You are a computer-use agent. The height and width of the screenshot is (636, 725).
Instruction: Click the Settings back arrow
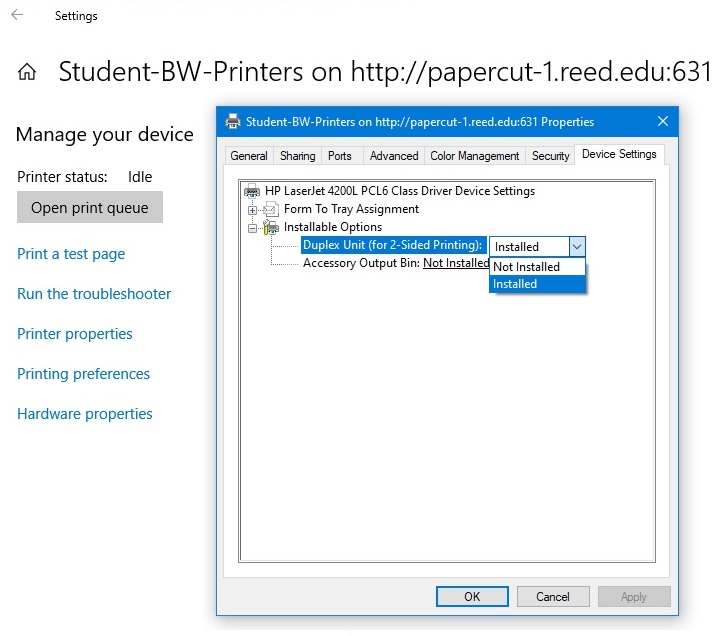[x=17, y=16]
